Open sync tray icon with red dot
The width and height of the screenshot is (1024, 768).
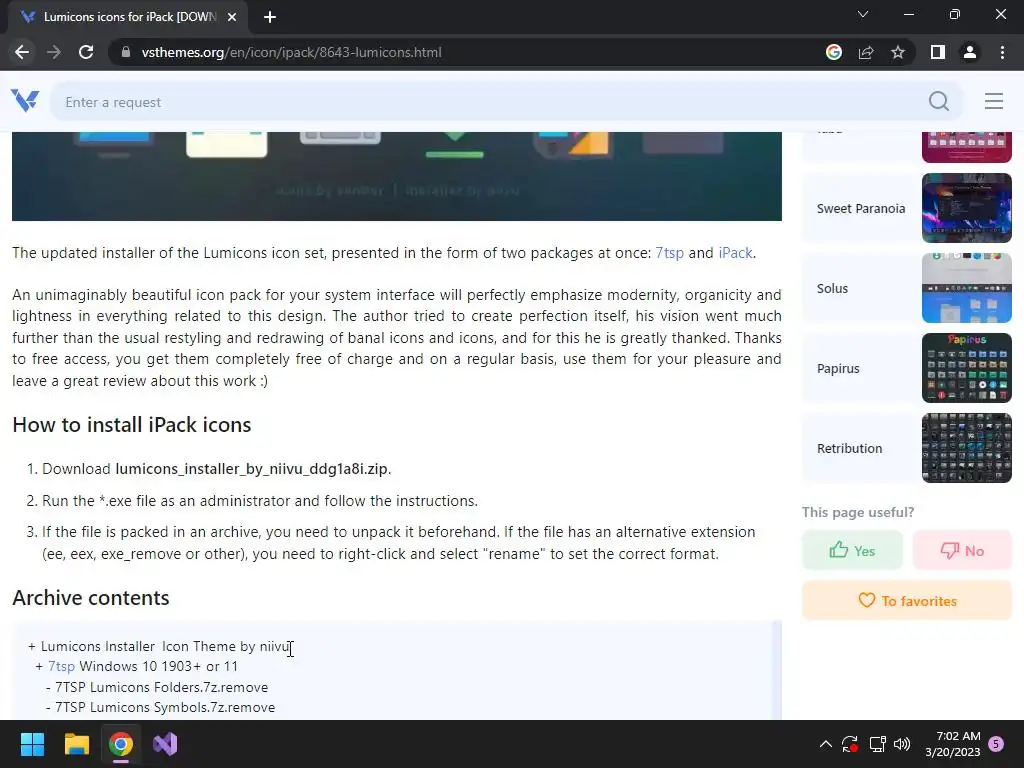[850, 744]
